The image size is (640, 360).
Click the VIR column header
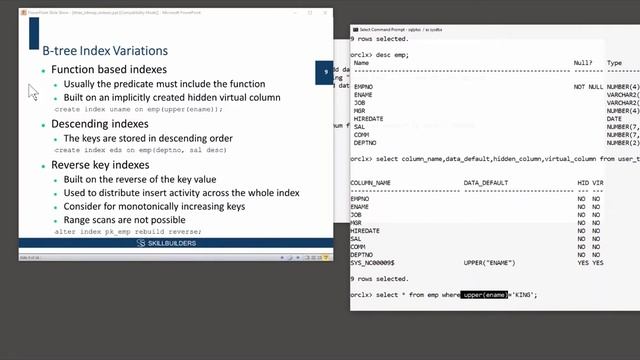coord(598,183)
